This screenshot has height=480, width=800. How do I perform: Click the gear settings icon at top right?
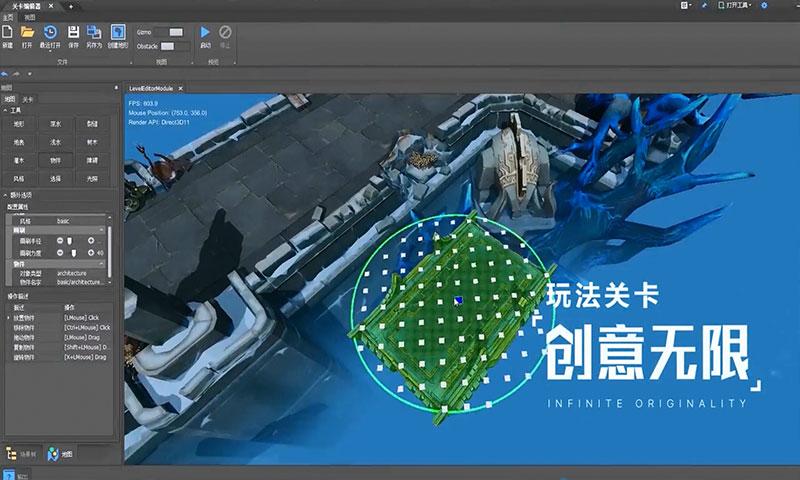coord(764,5)
